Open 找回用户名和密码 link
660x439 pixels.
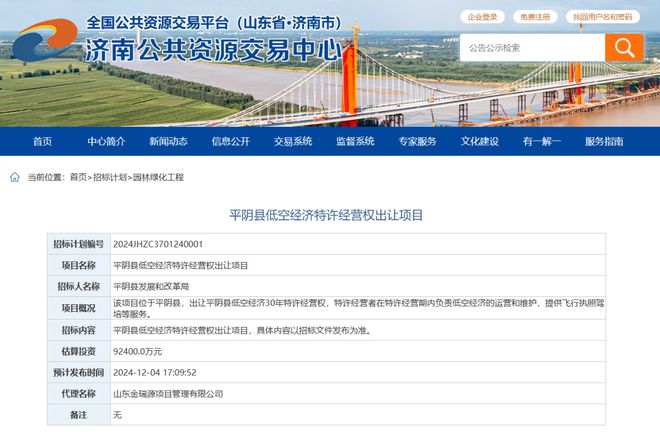tap(602, 17)
